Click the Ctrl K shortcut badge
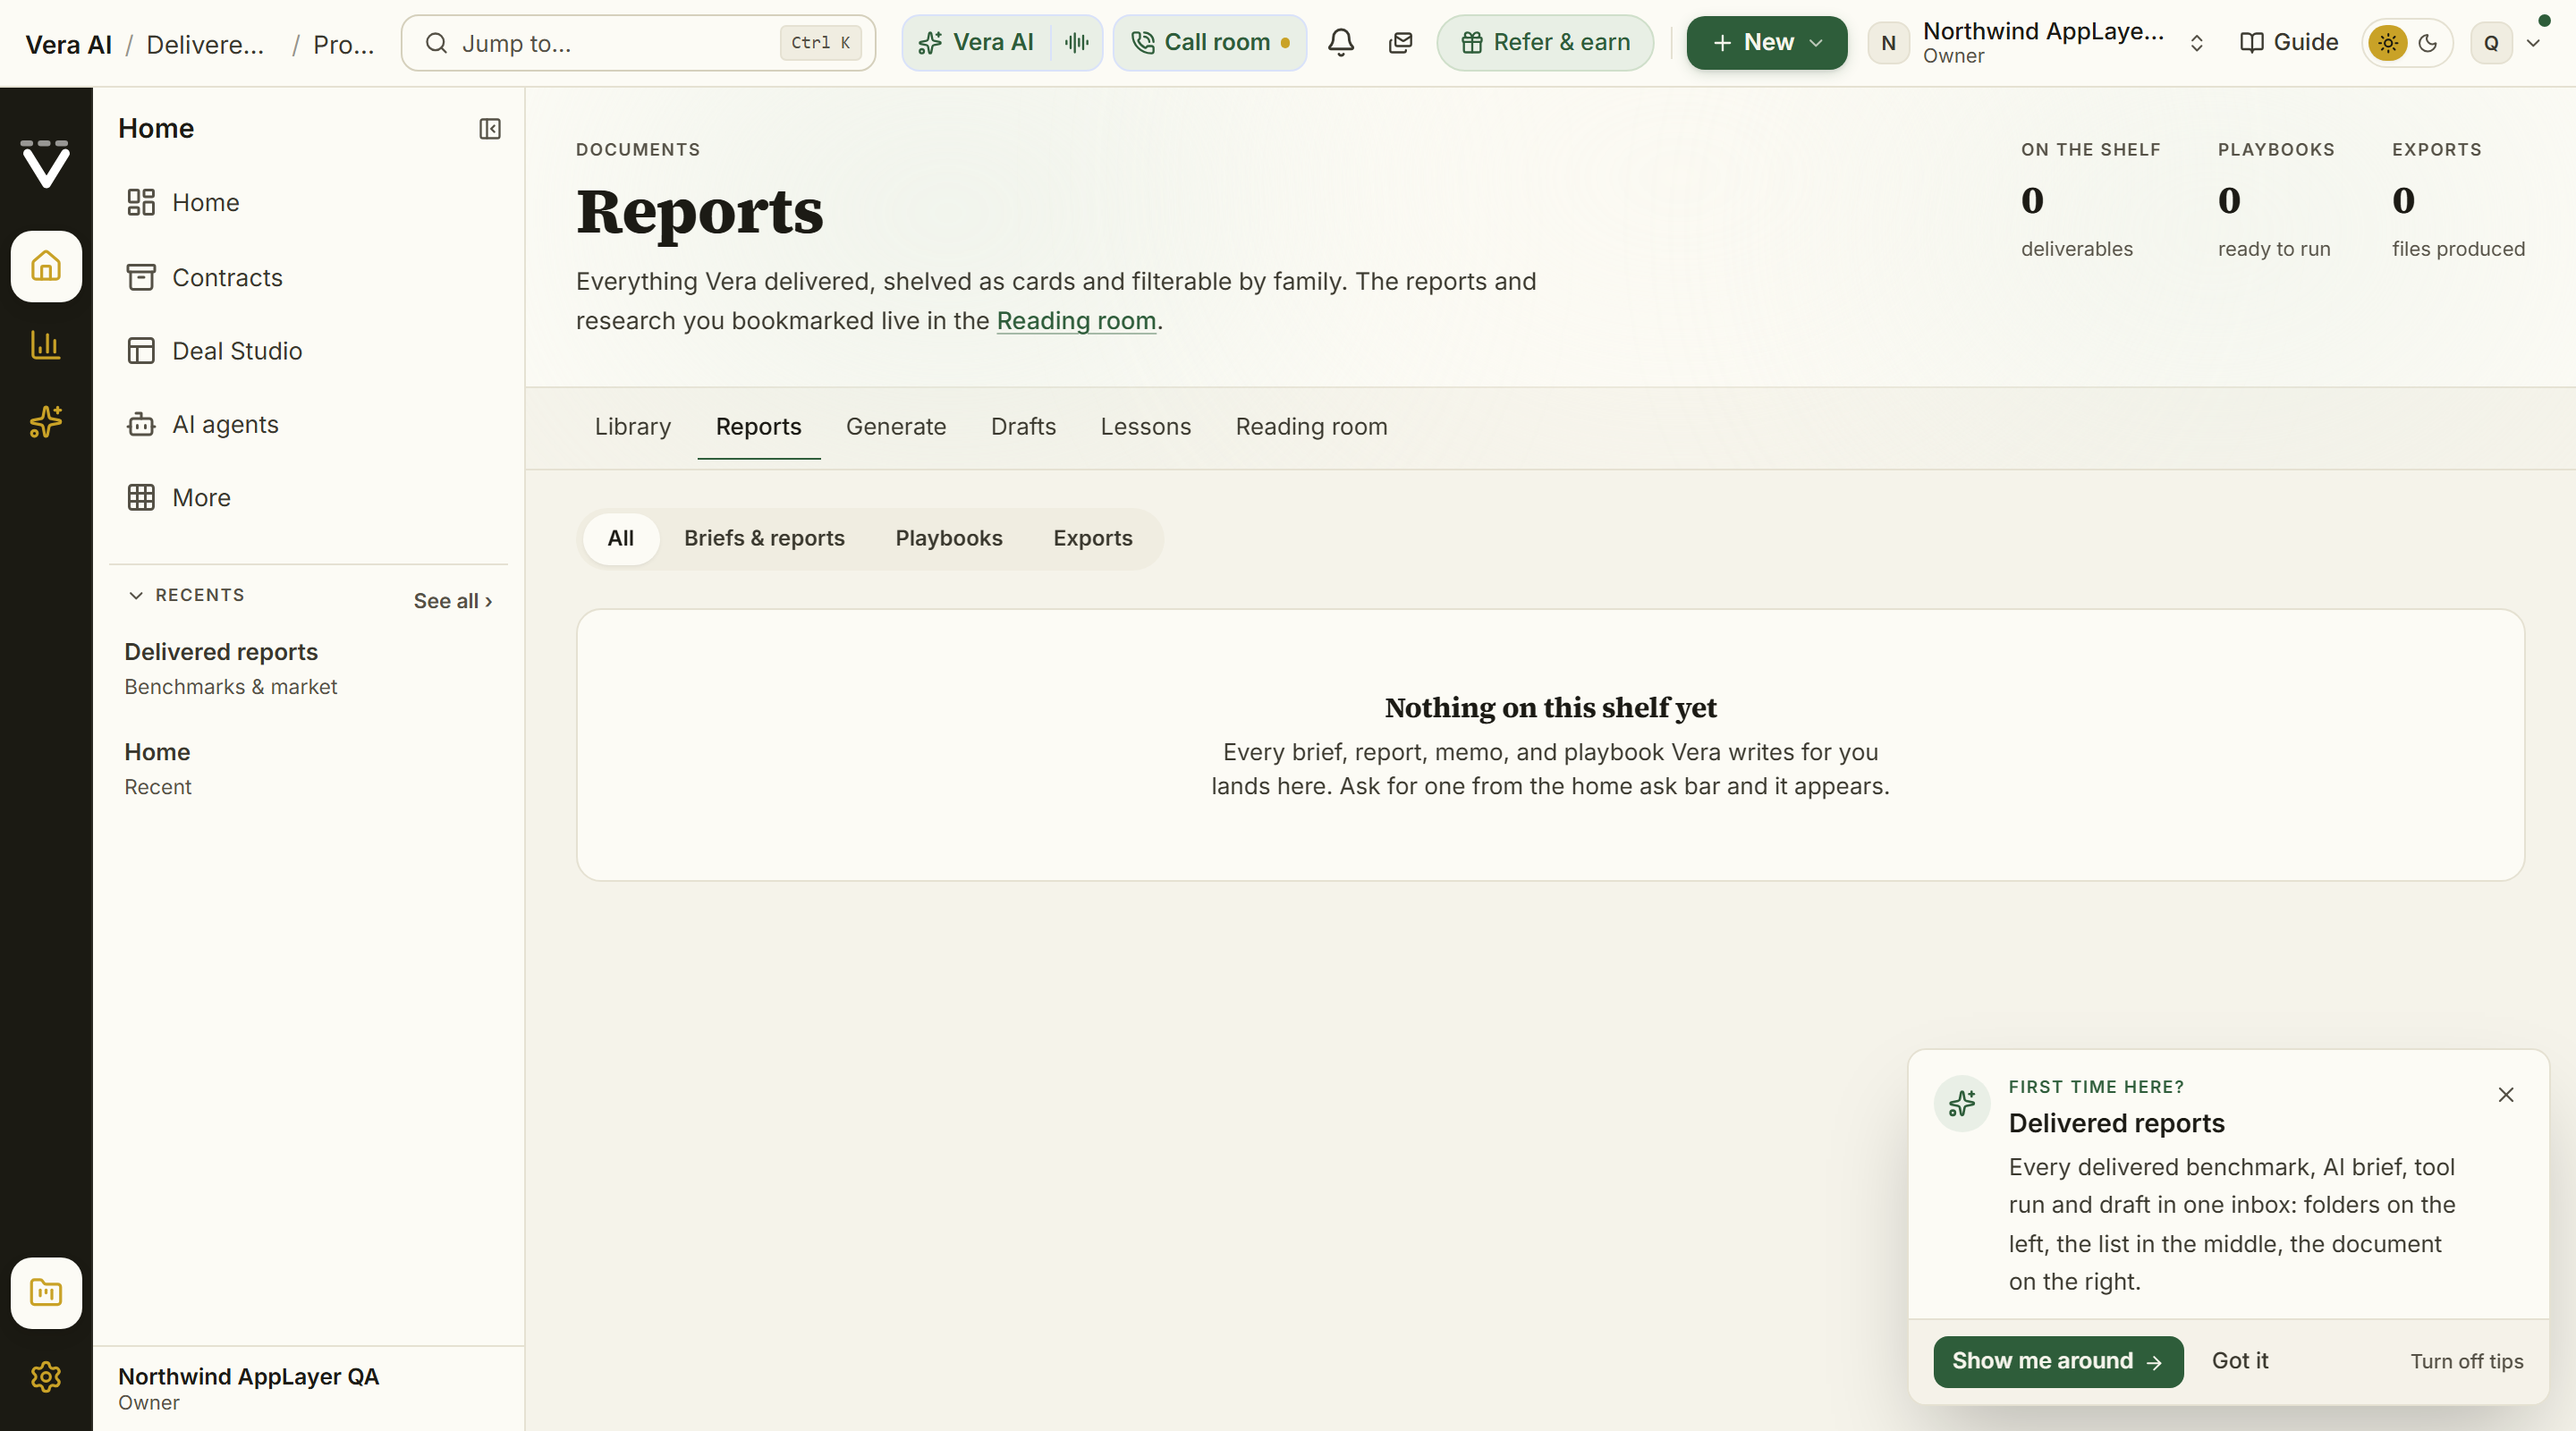This screenshot has width=2576, height=1431. point(820,43)
